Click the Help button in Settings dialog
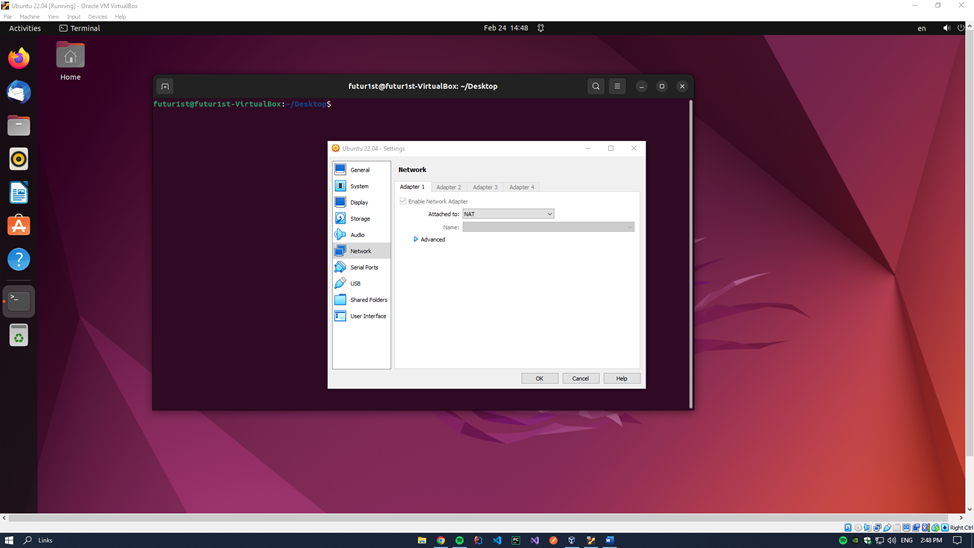This screenshot has height=548, width=974. [621, 378]
